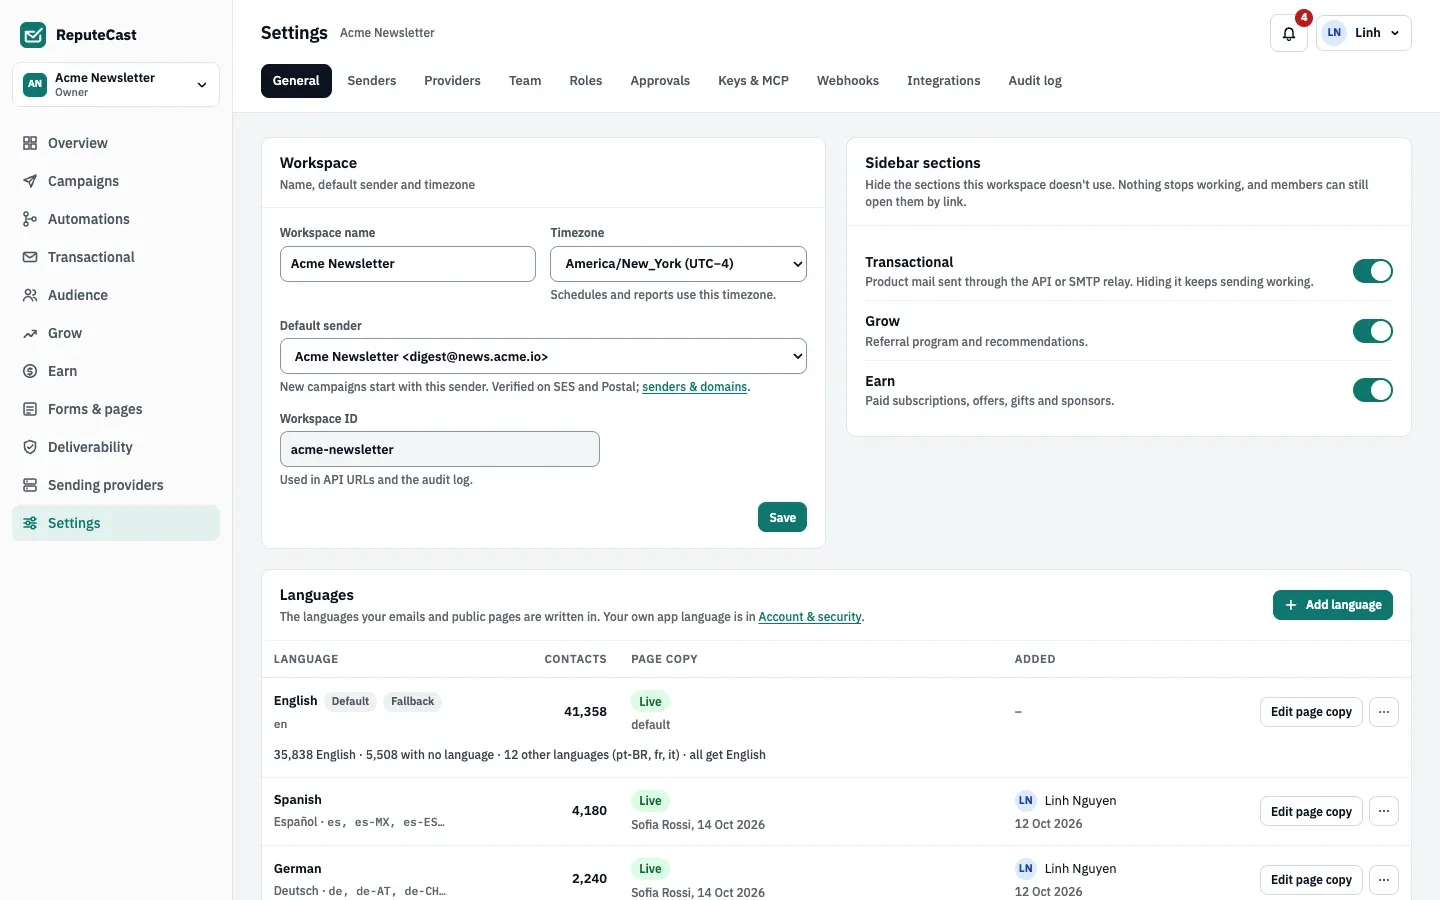Click the ReputeCast logo icon
Screen dimensions: 1440x900
click(33, 35)
